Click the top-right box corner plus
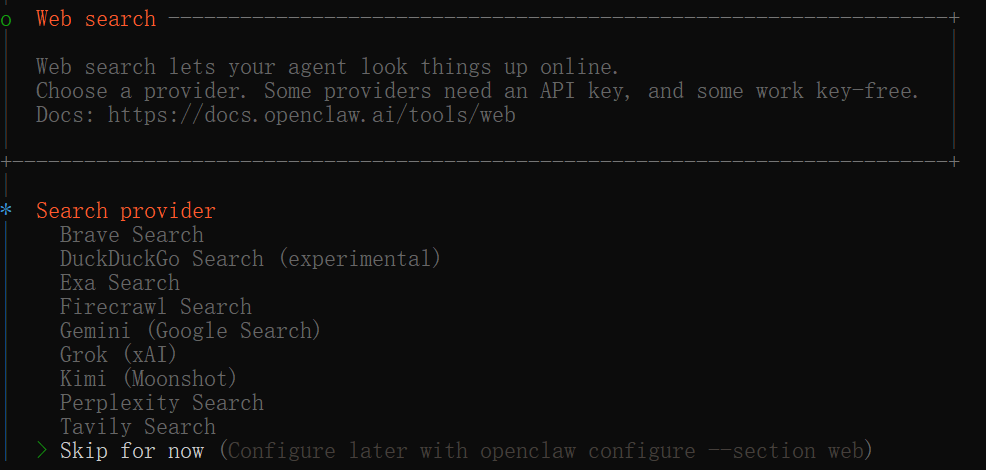Screen dimensions: 986x470 [x=954, y=18]
